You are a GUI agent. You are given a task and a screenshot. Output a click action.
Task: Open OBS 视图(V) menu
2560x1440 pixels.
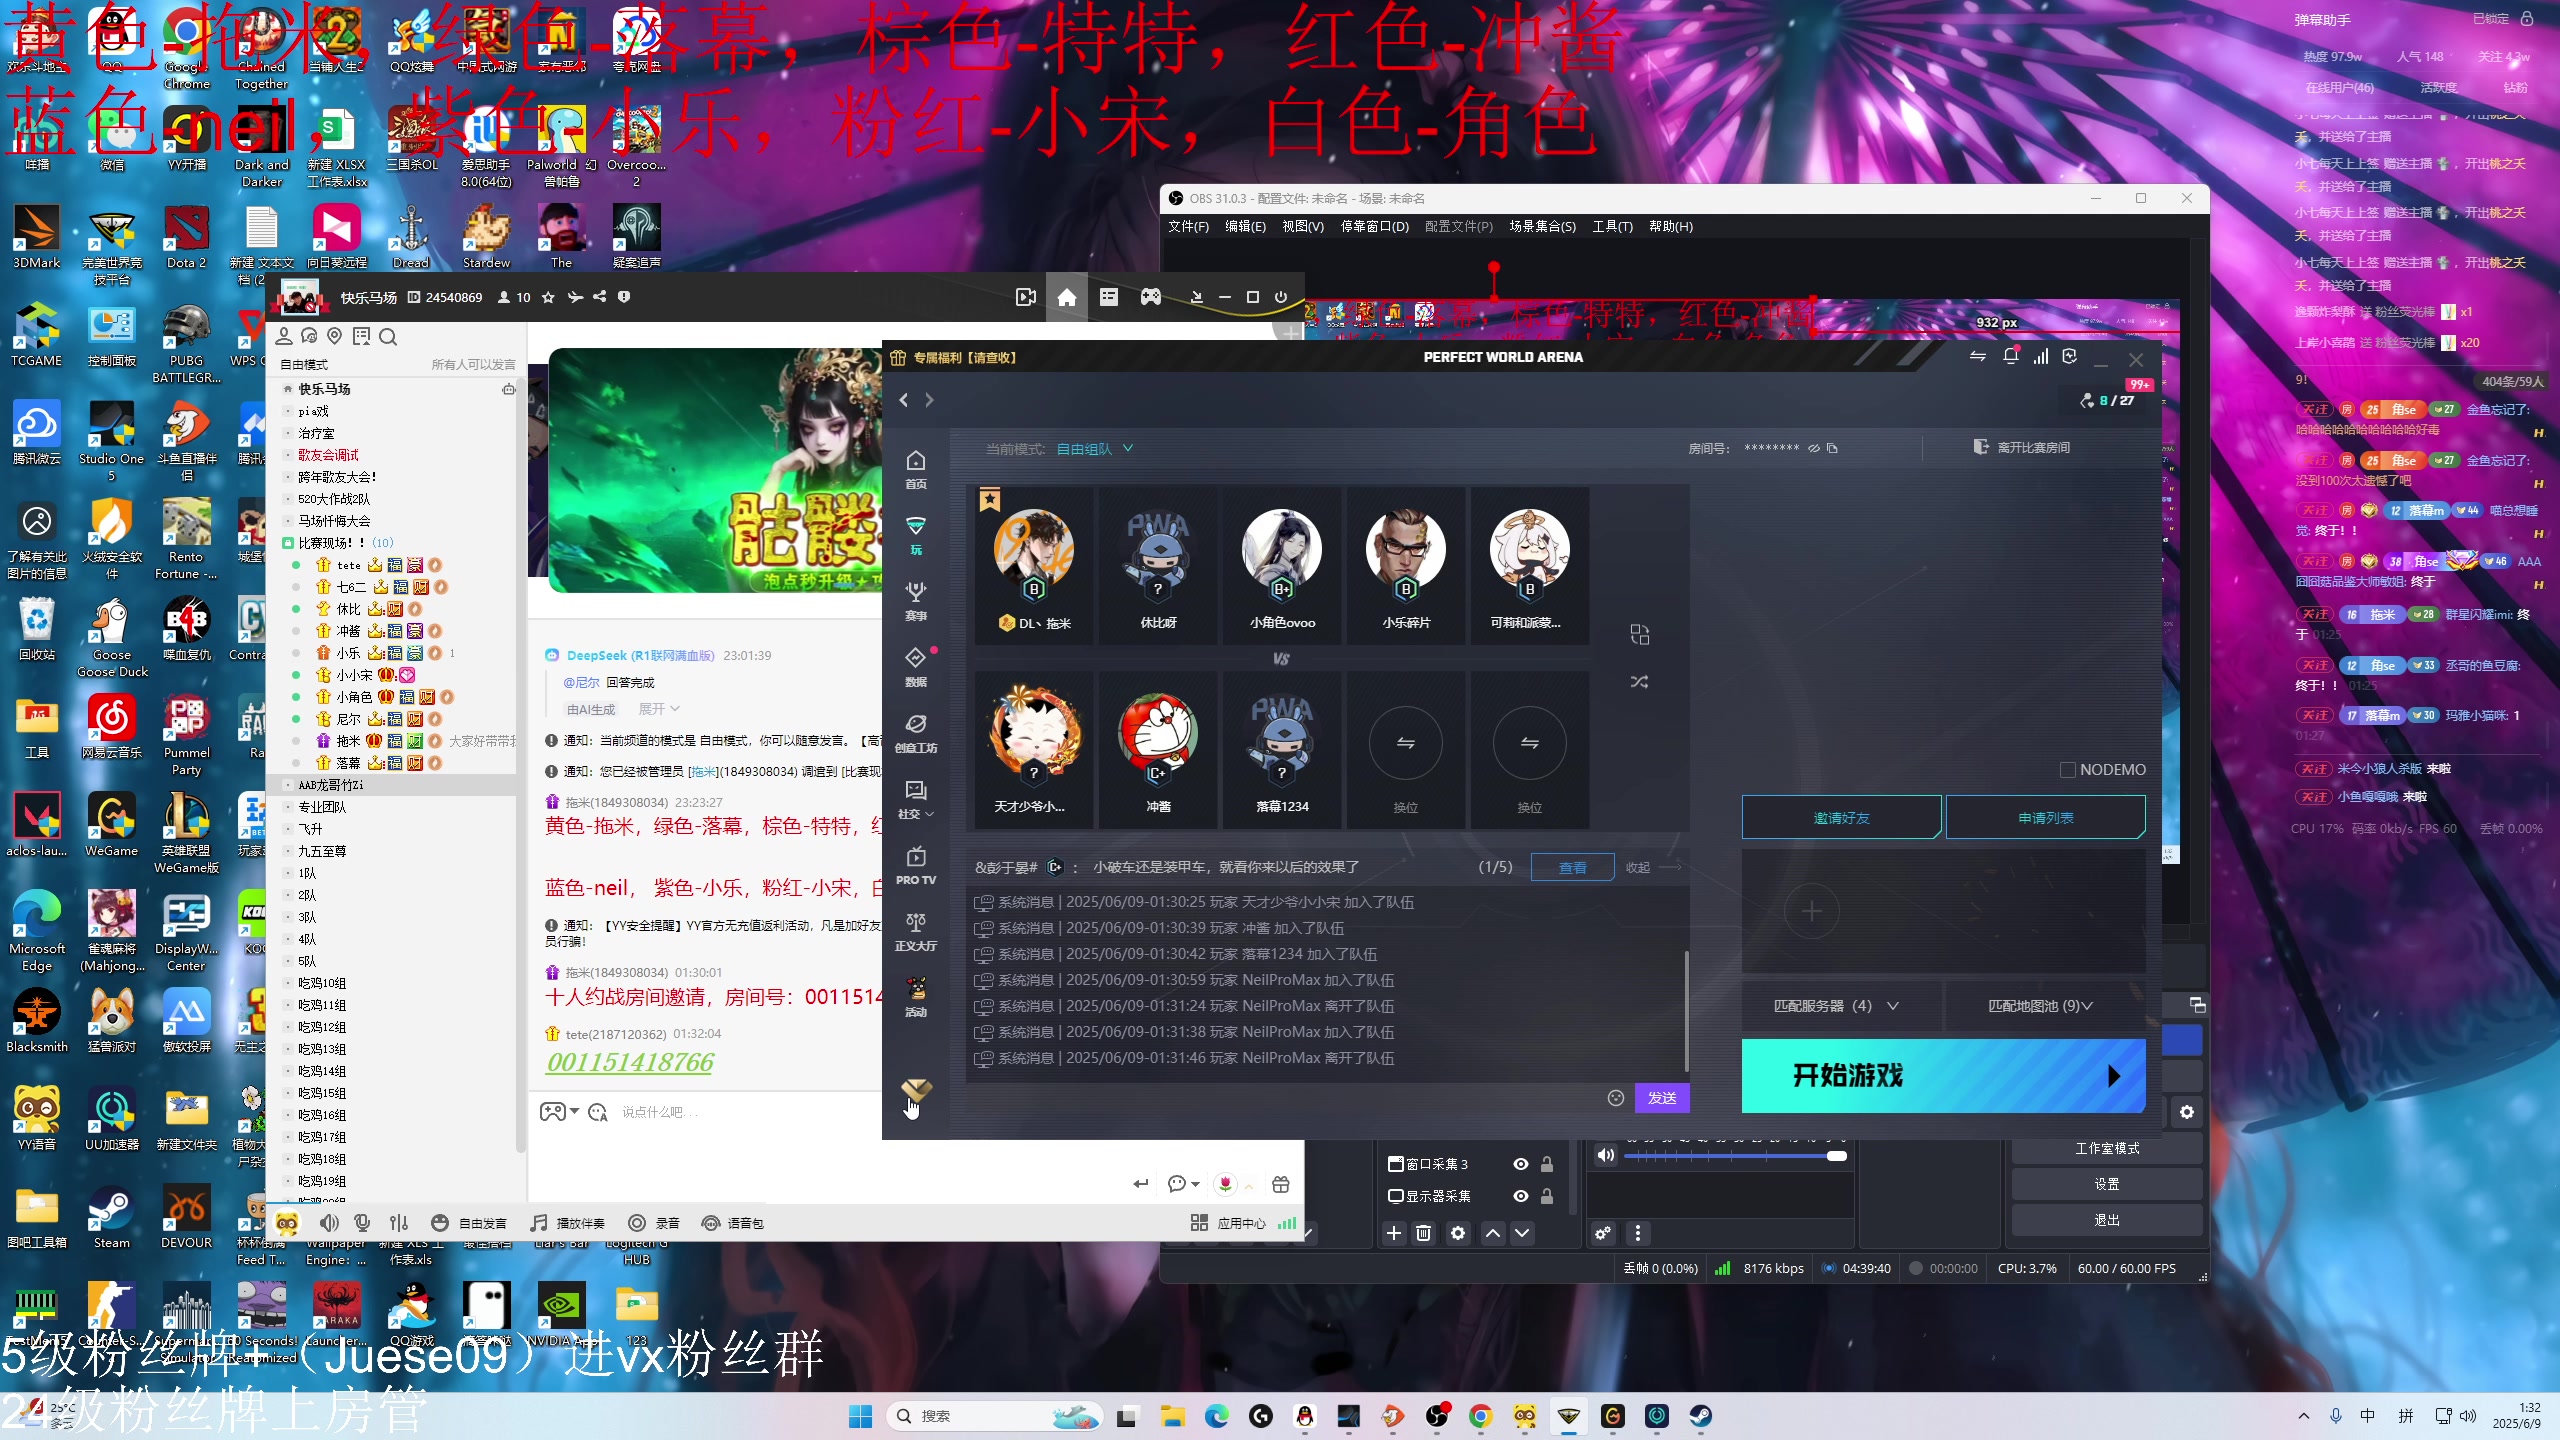point(1302,227)
